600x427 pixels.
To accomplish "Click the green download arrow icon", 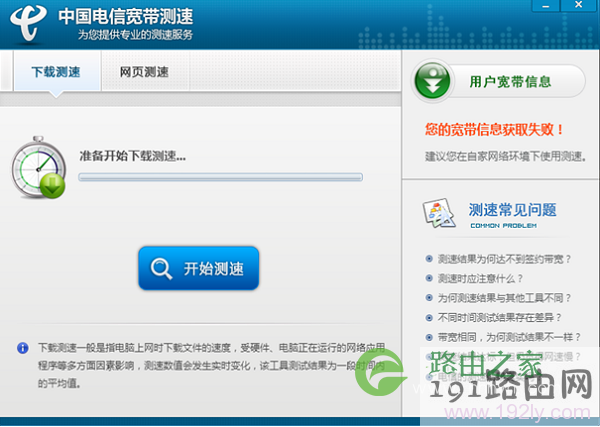I will point(433,81).
